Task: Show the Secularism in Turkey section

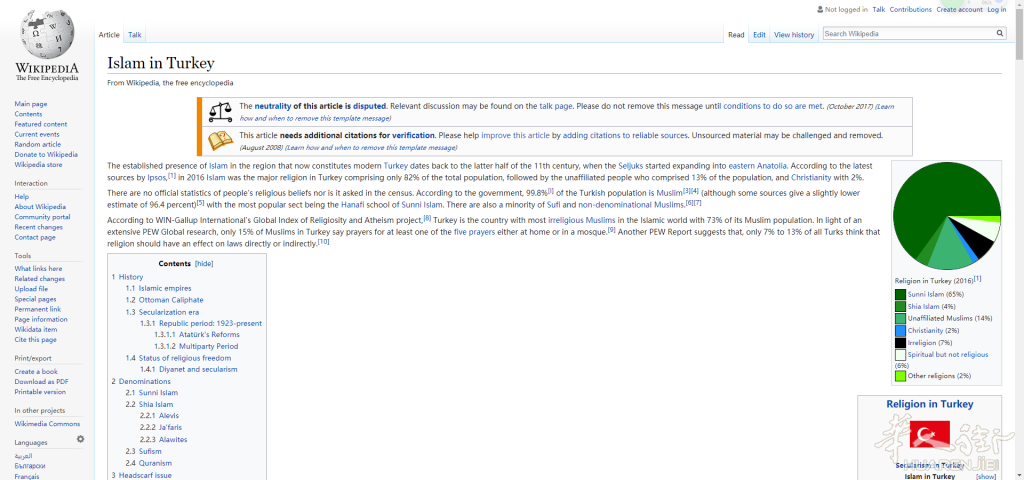Action: point(986,476)
